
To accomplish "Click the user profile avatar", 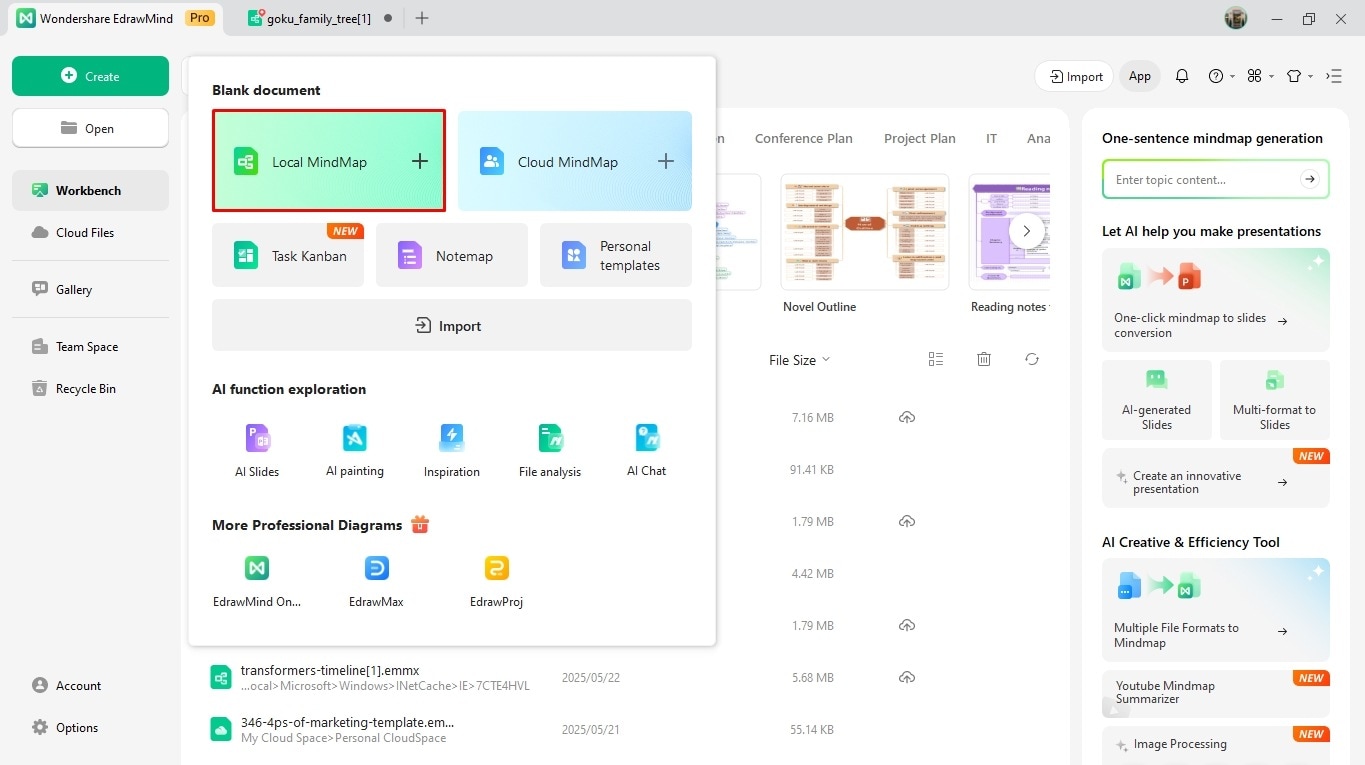I will click(1236, 18).
